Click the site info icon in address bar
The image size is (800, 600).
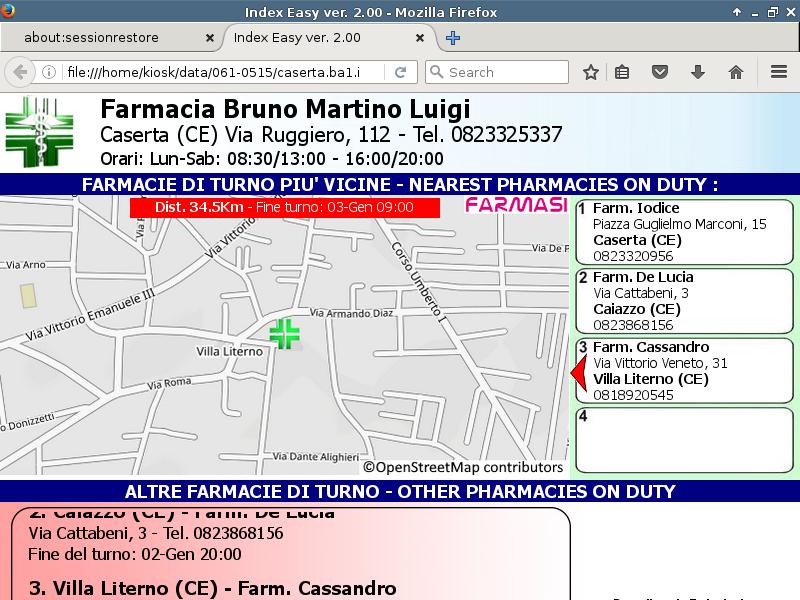(48, 72)
